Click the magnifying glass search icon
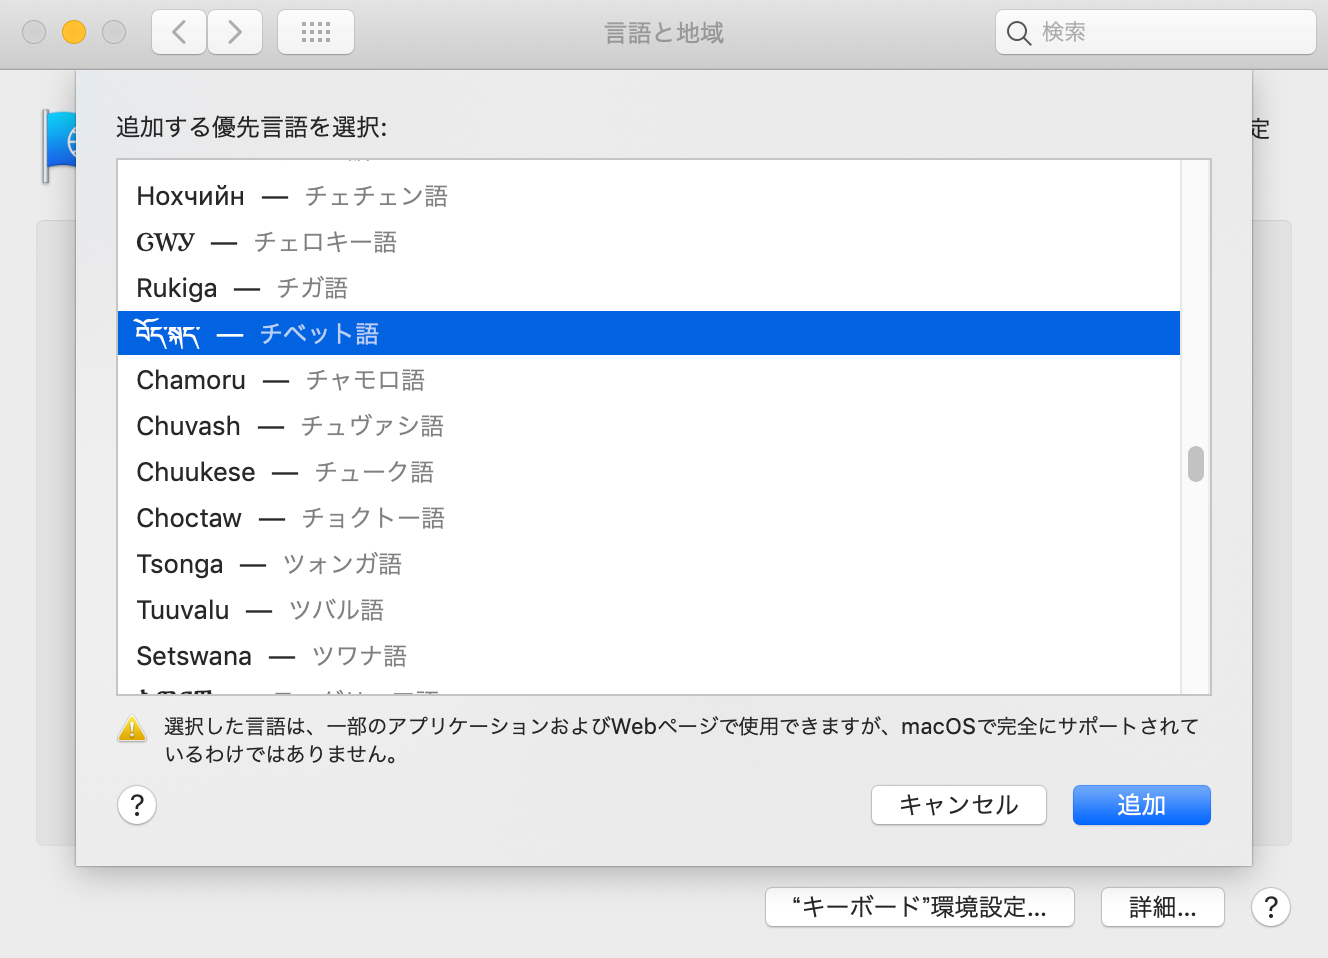Viewport: 1328px width, 958px height. [x=1018, y=33]
